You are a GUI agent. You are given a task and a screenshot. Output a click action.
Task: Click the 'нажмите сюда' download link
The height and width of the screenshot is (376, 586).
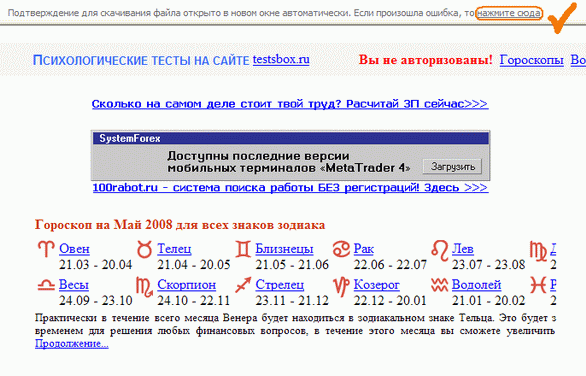[509, 13]
